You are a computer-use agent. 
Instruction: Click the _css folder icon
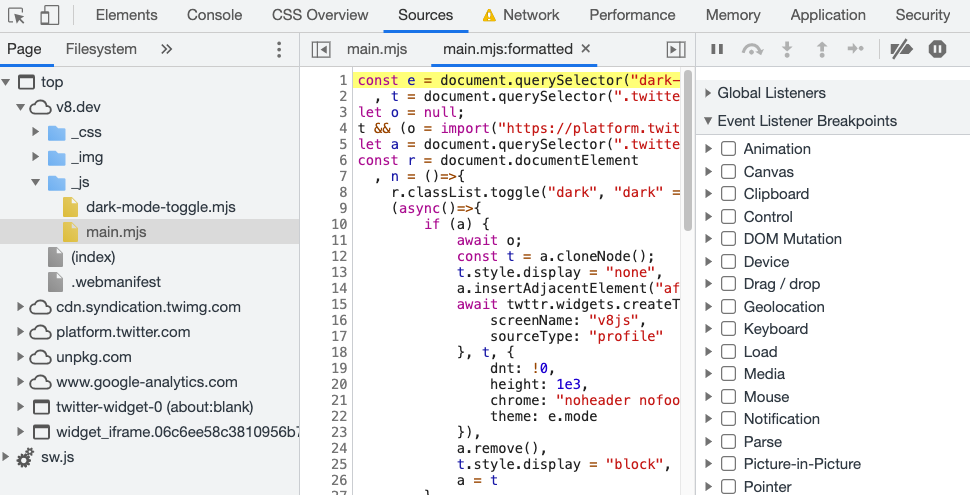click(x=57, y=132)
